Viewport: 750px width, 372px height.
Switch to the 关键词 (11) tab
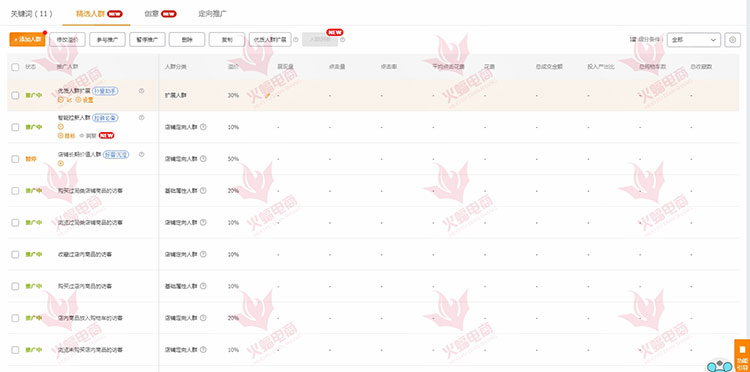32,13
